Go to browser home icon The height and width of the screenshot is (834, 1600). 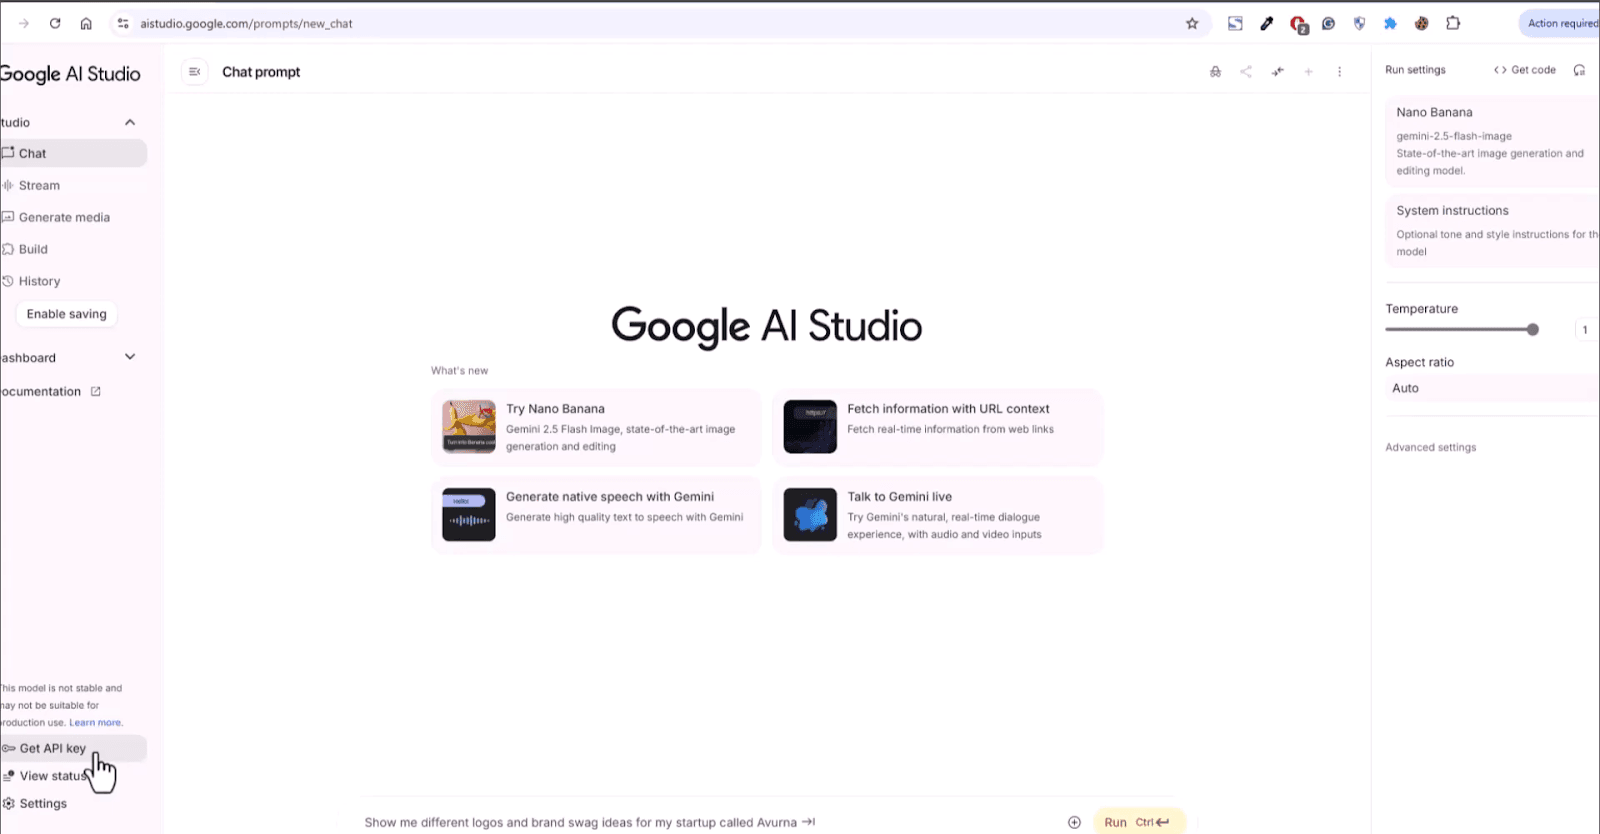(x=86, y=23)
